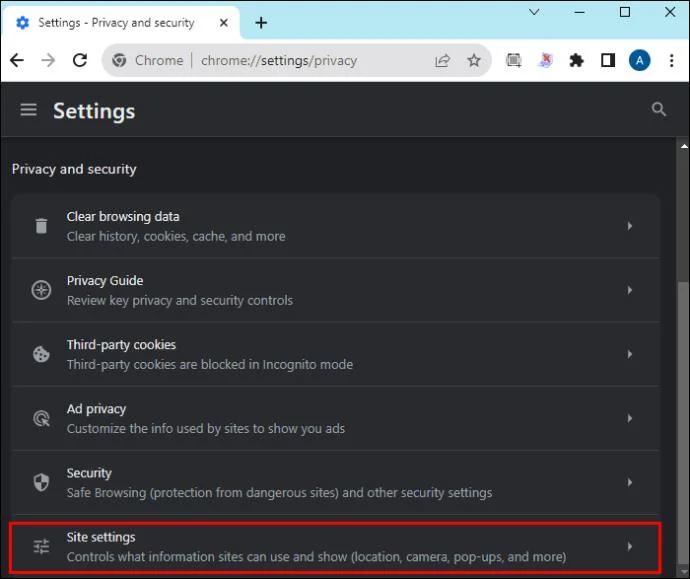Expand the Privacy Guide row arrow
The height and width of the screenshot is (579, 690).
click(x=630, y=290)
